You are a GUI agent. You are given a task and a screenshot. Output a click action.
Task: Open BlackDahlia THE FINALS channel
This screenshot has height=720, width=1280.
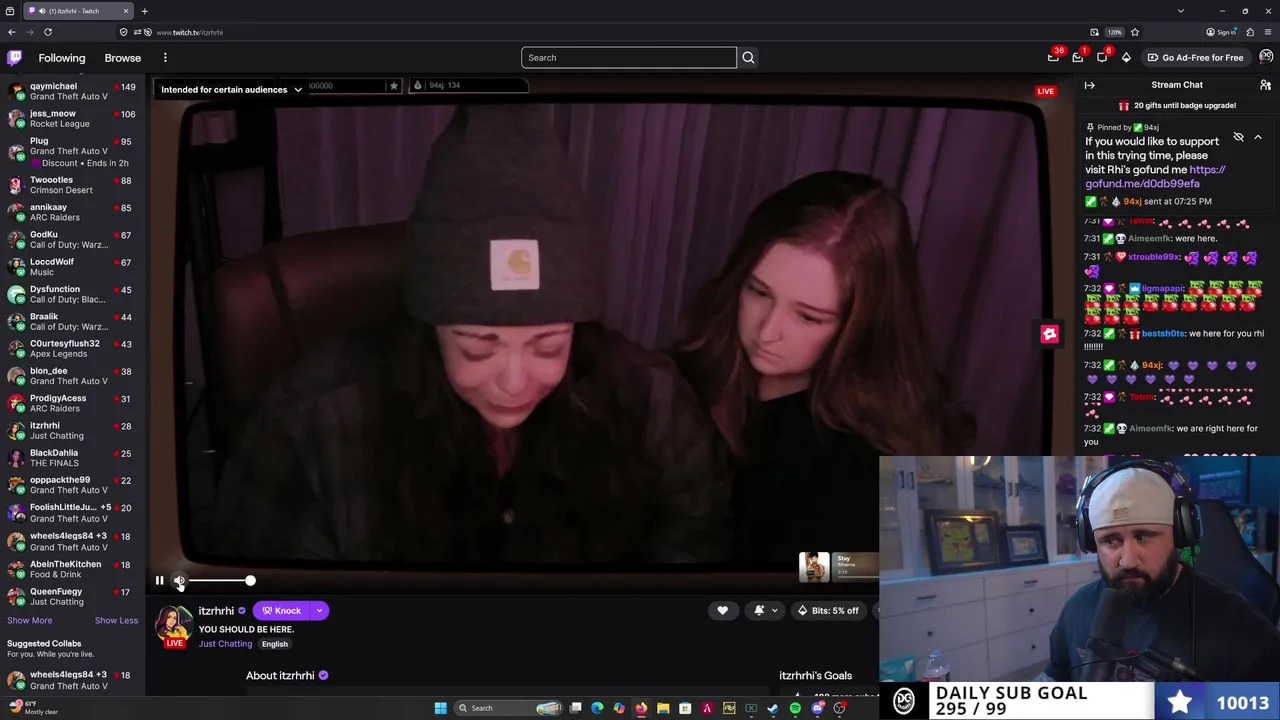(x=72, y=458)
